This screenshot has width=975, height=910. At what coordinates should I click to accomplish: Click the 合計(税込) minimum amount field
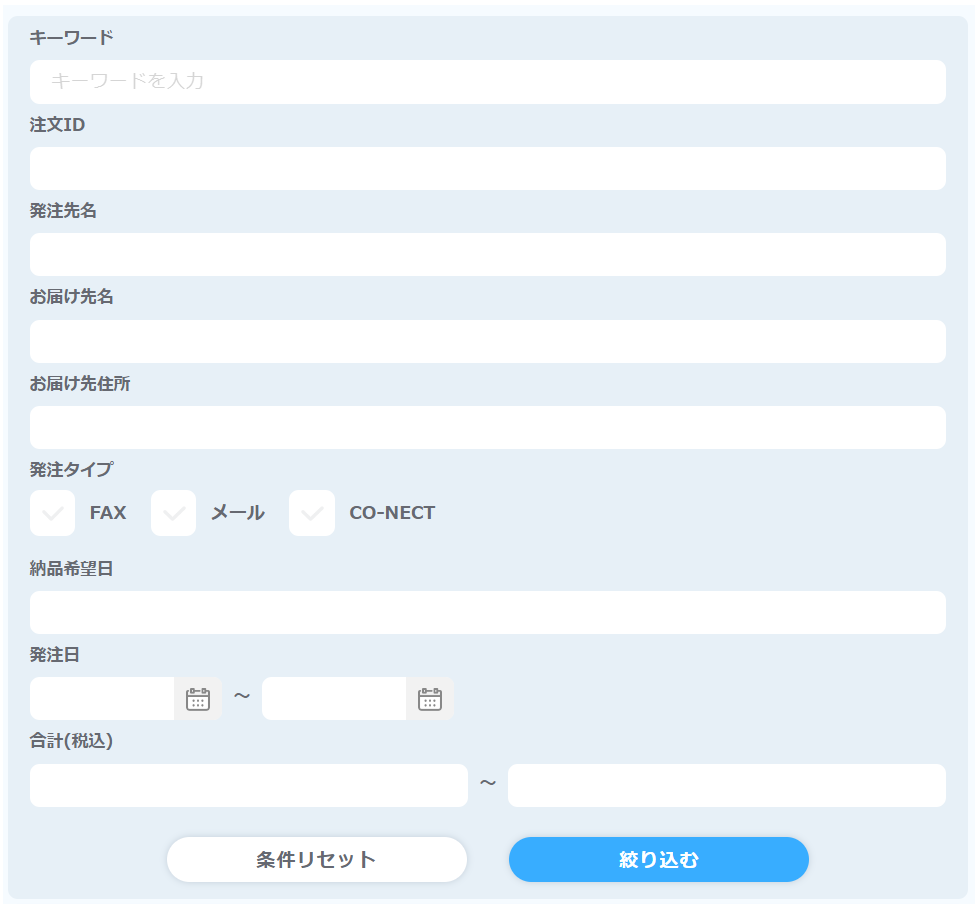pyautogui.click(x=249, y=786)
